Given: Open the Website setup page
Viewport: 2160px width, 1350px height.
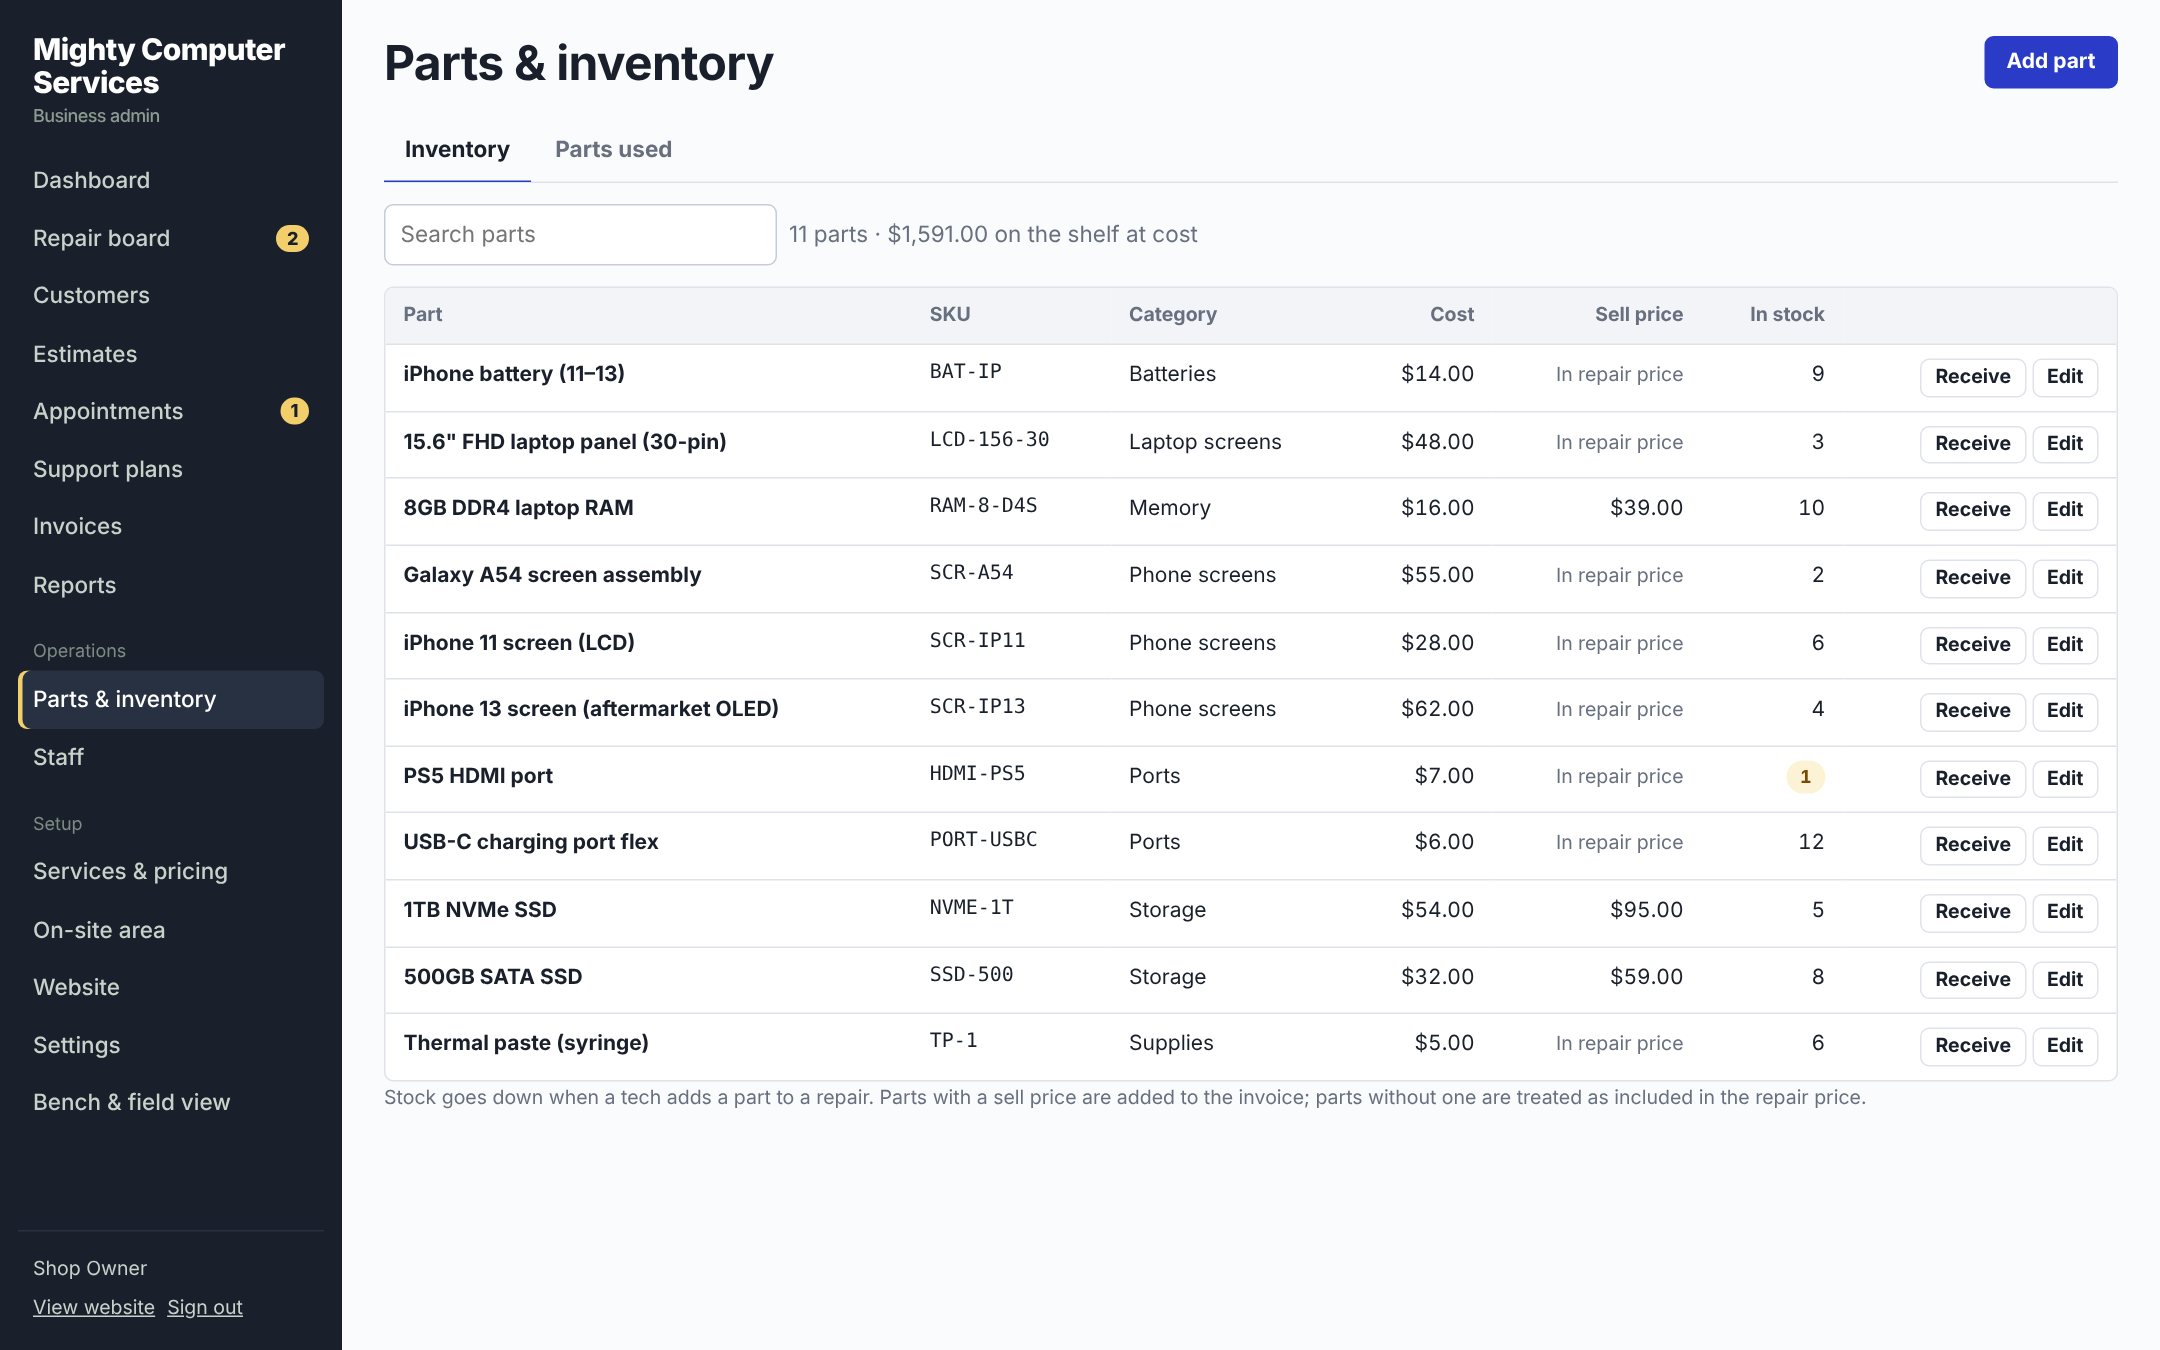Looking at the screenshot, I should click(x=170, y=987).
